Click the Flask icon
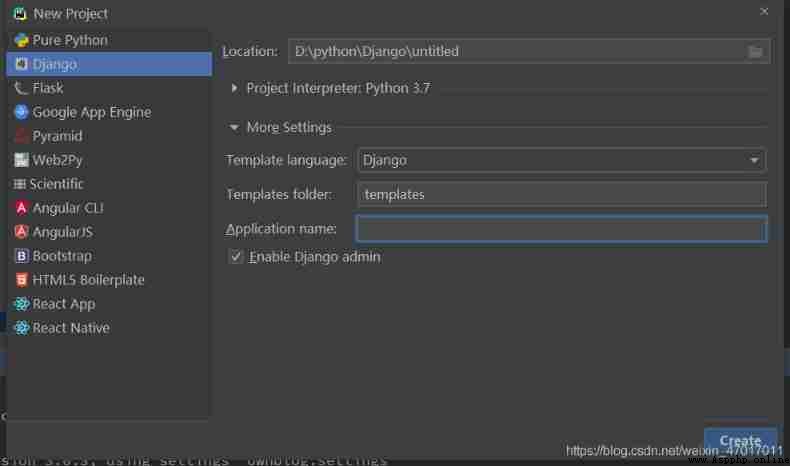Screen dimensions: 790x466 tap(21, 88)
